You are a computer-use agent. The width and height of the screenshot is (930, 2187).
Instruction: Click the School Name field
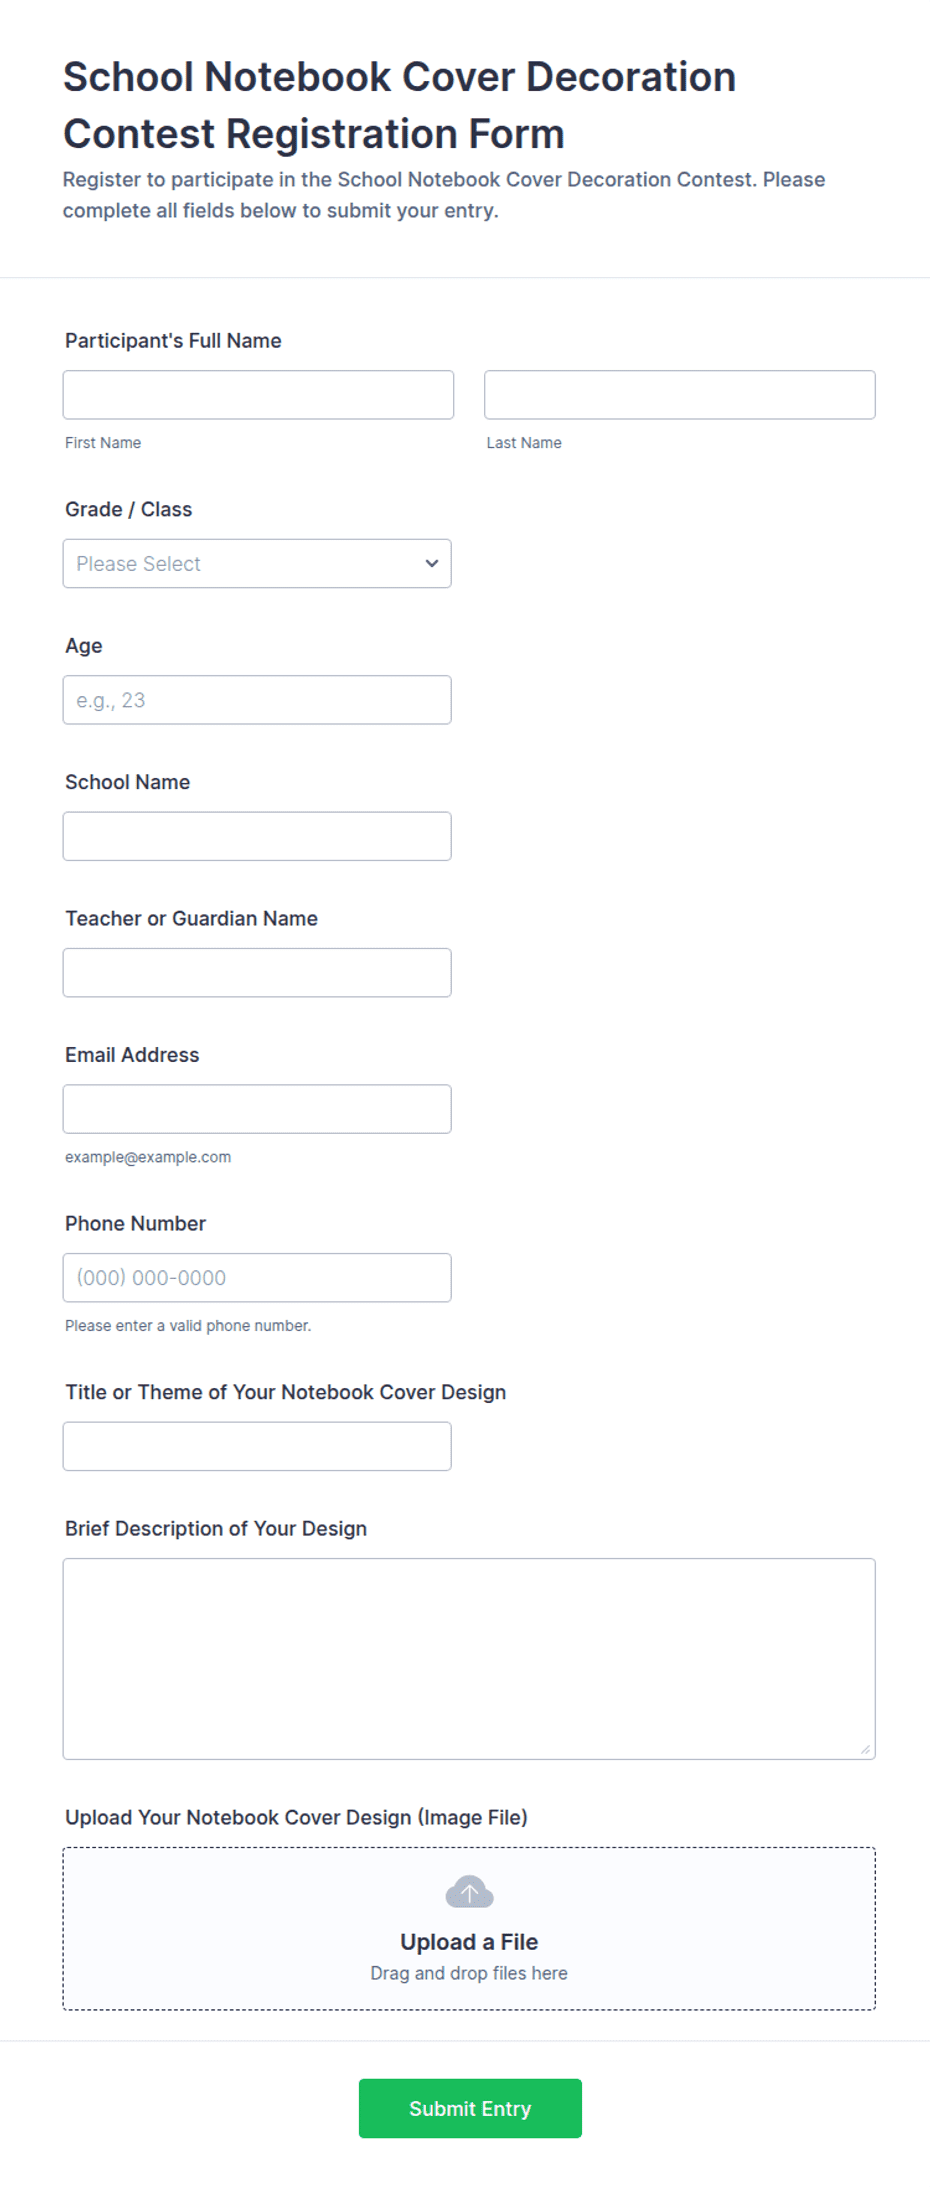(257, 836)
